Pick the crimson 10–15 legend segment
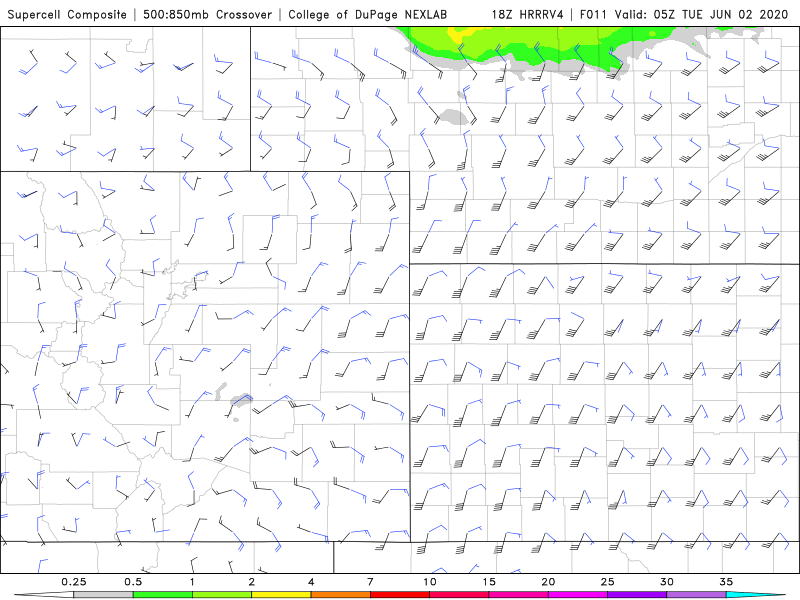800x600 pixels. (x=459, y=595)
